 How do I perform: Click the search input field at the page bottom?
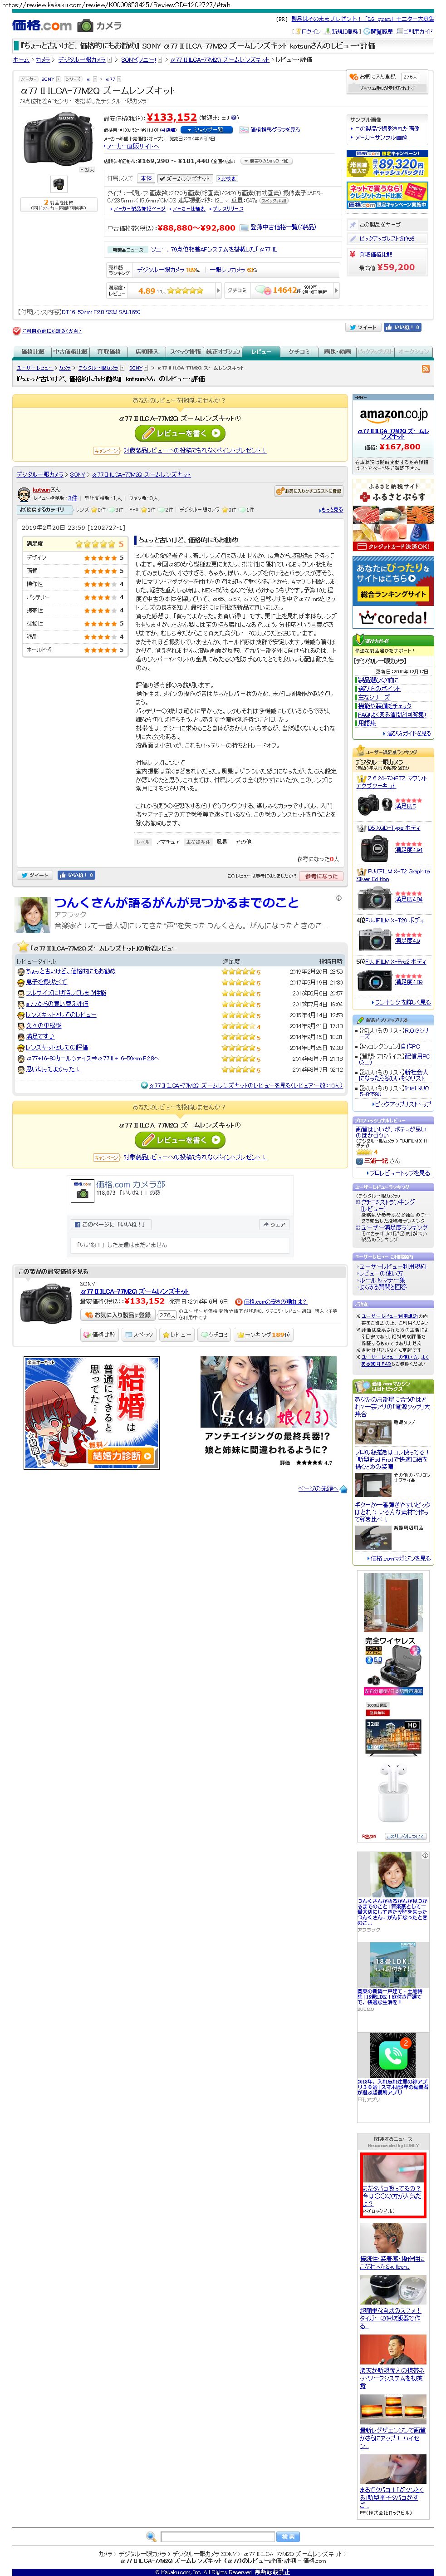217,2537
